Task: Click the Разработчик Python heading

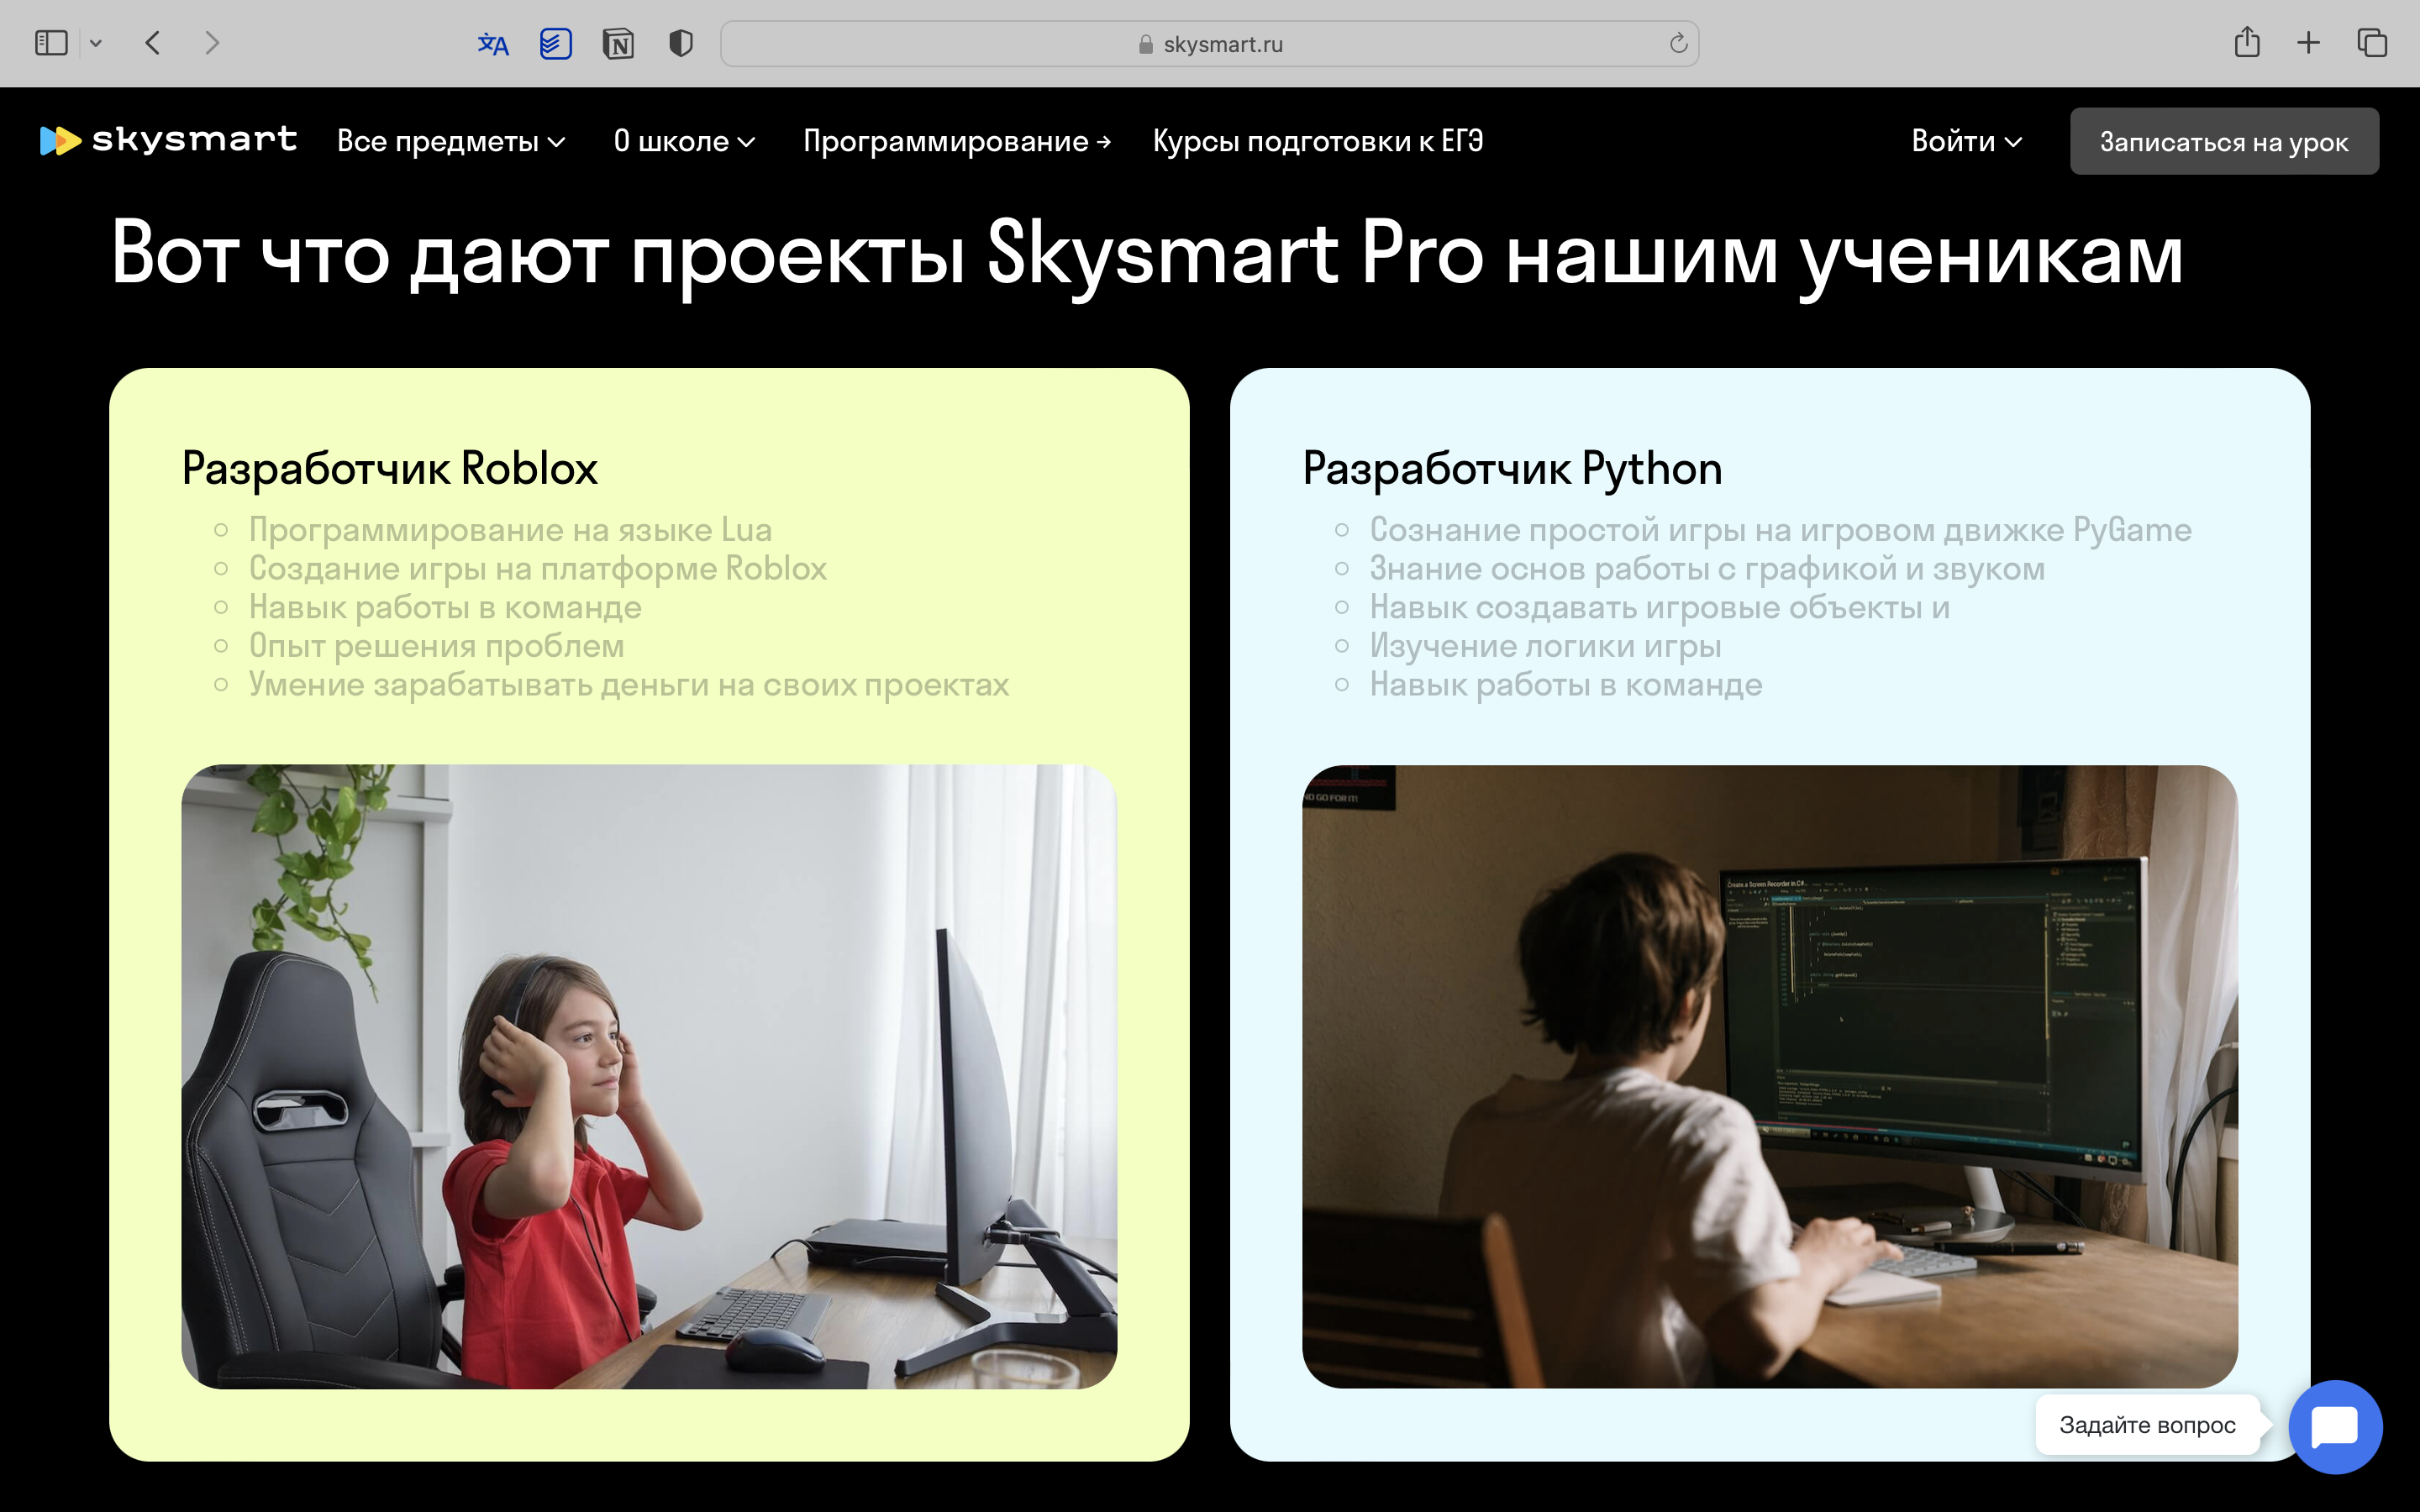Action: click(1512, 469)
